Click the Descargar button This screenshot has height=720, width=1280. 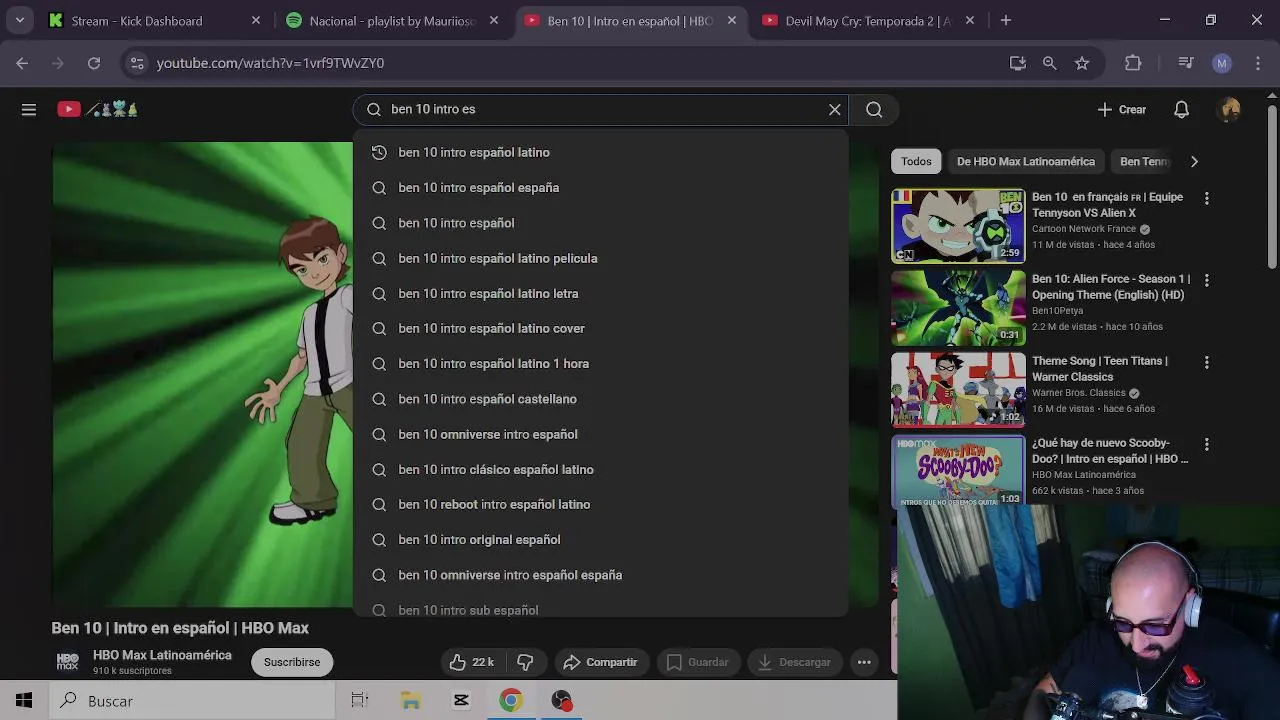(x=795, y=662)
